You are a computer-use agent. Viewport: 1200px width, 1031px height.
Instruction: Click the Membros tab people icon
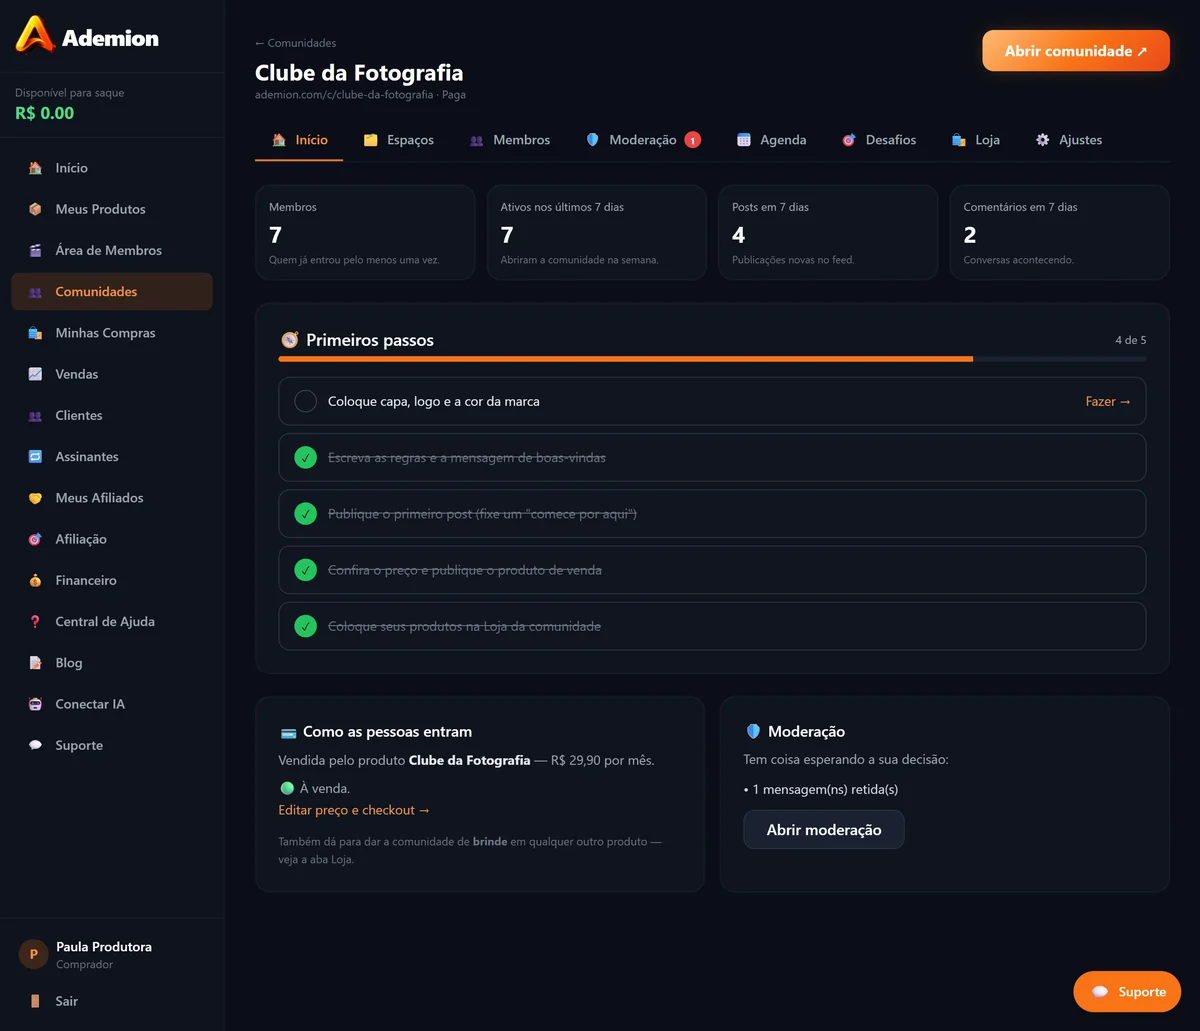click(476, 140)
